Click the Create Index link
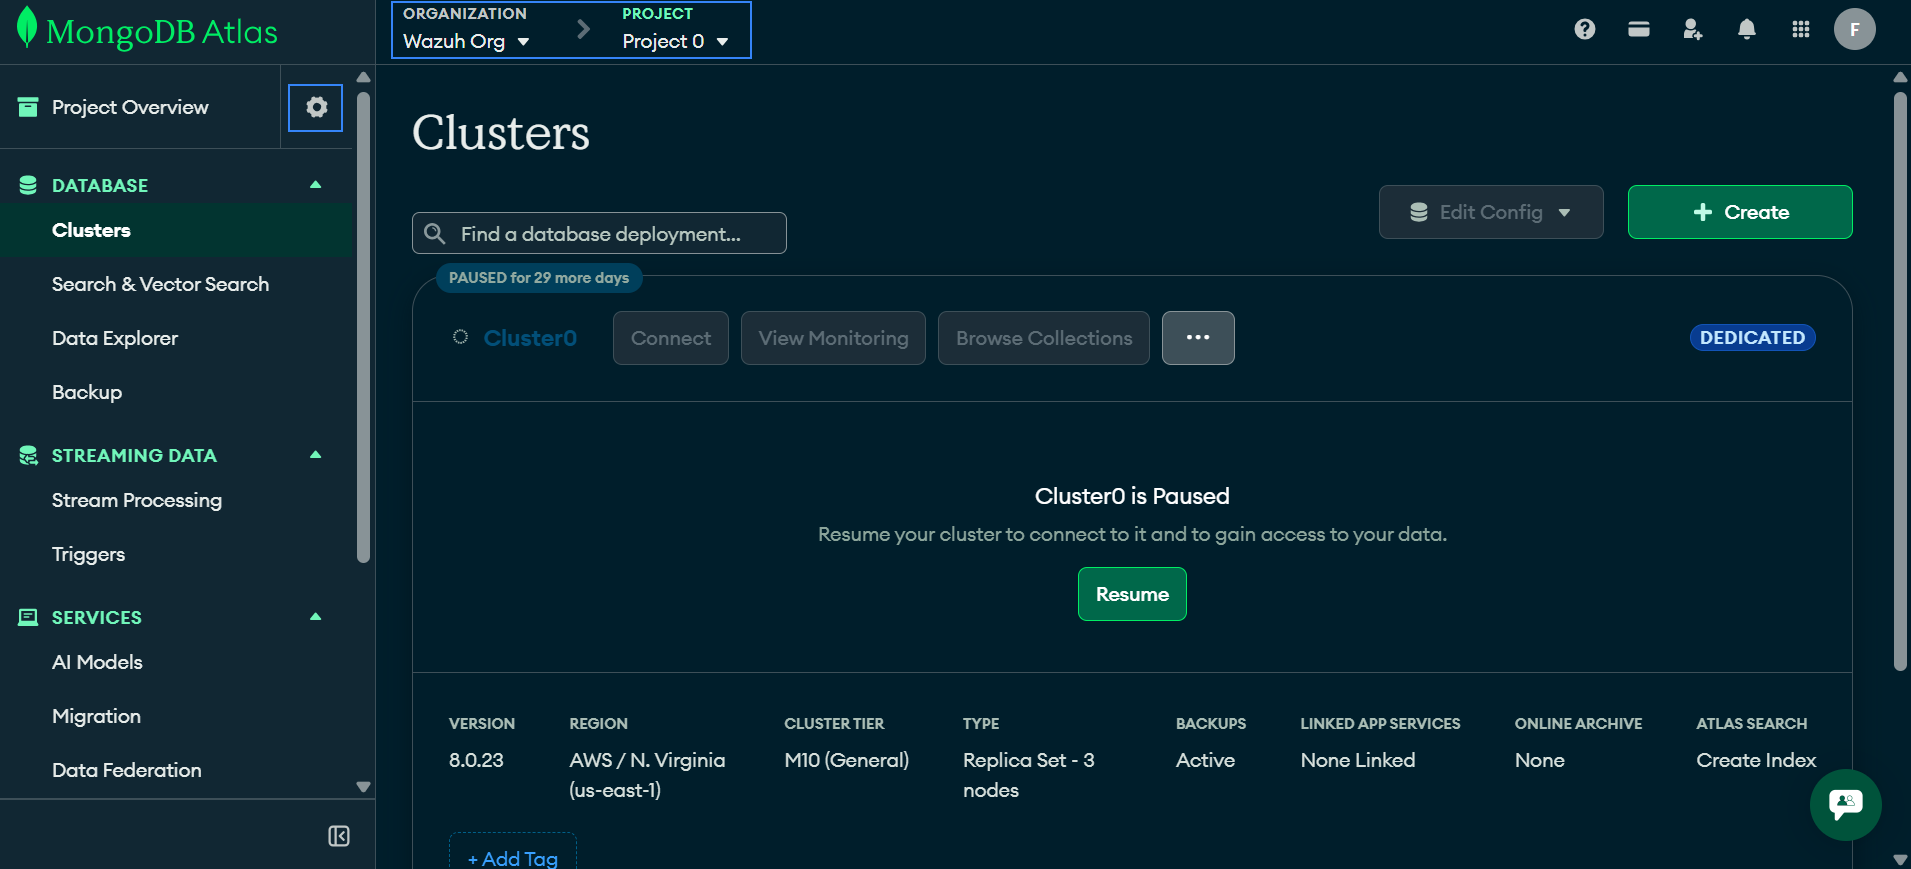Viewport: 1911px width, 869px height. coord(1756,760)
